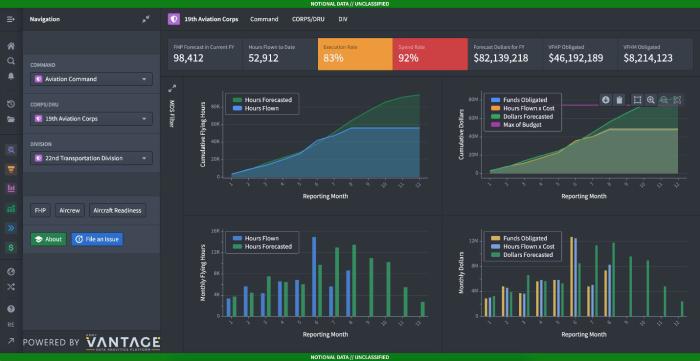700x361 pixels.
Task: Open the blue double-chevron app icon
Action: pyautogui.click(x=11, y=228)
